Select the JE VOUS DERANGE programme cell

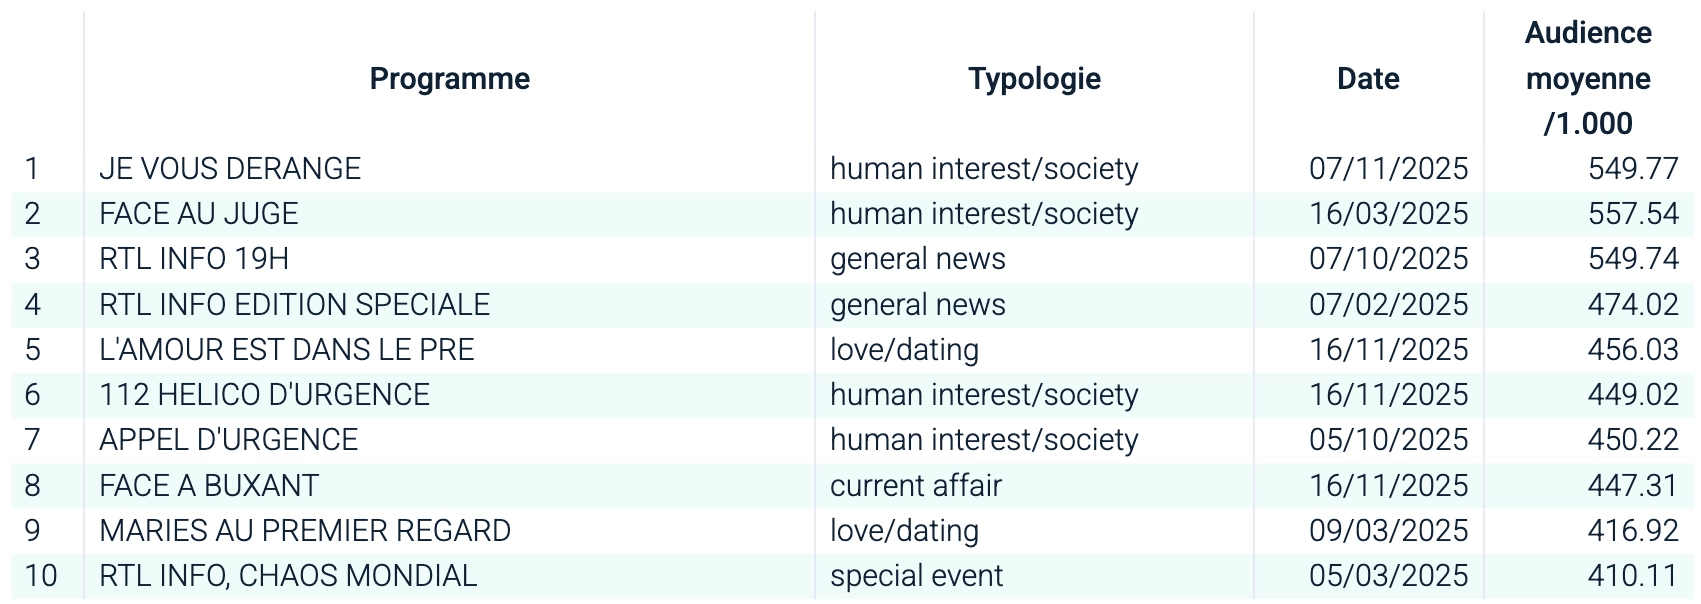[230, 169]
